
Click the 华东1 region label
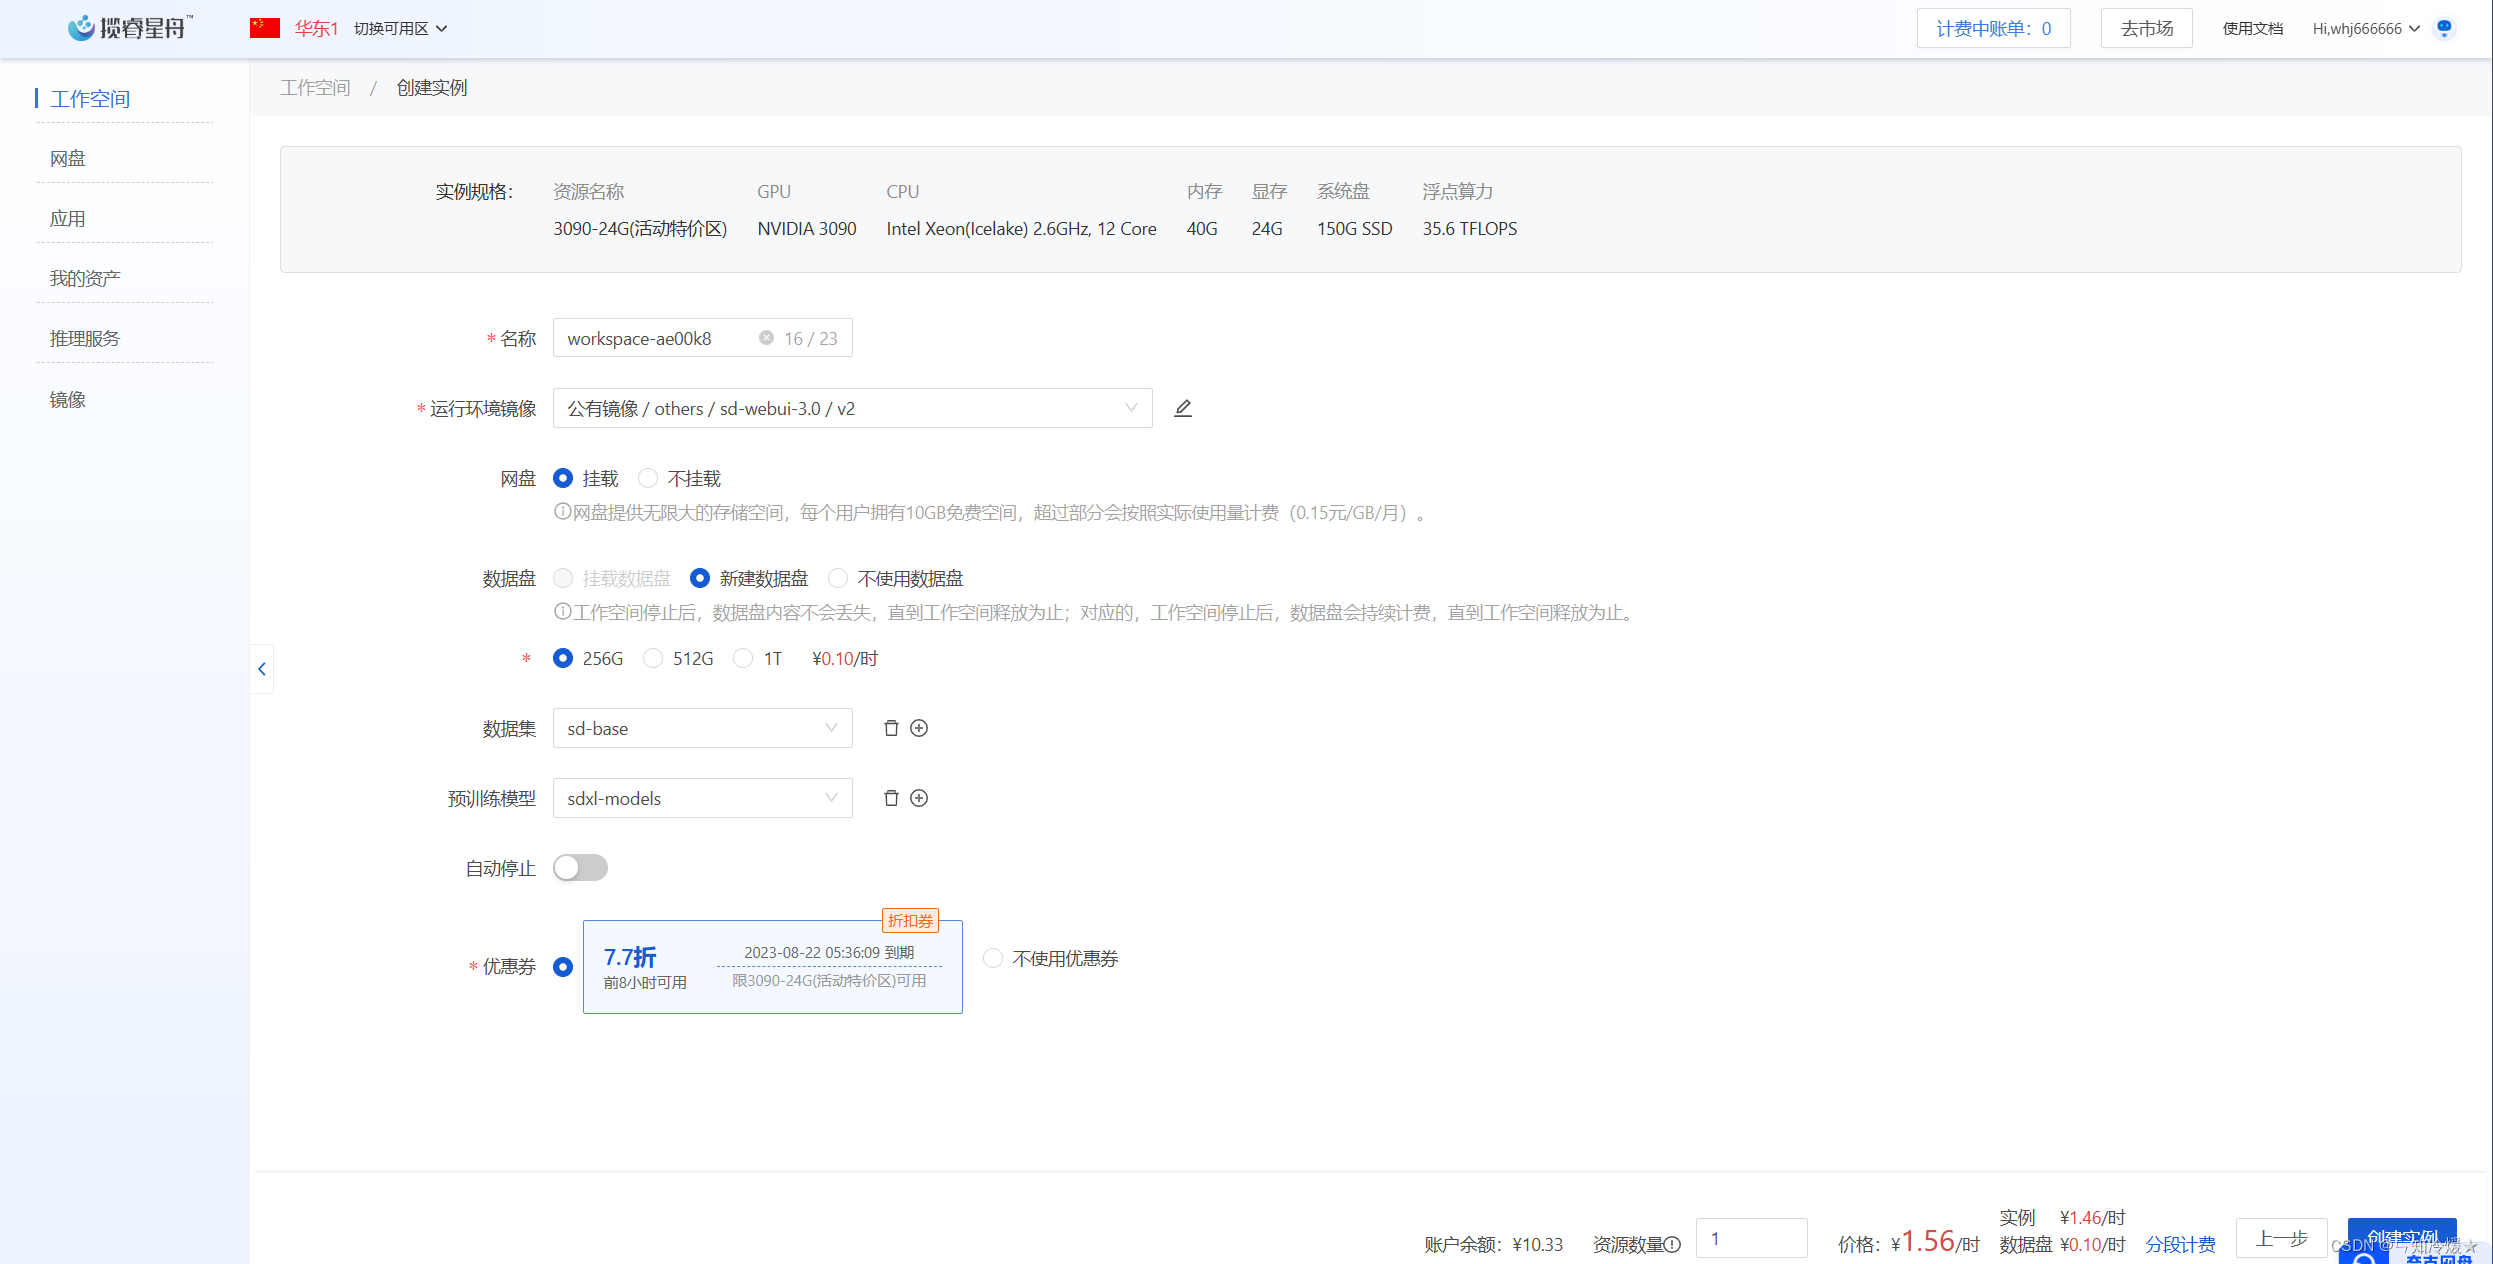pyautogui.click(x=316, y=28)
